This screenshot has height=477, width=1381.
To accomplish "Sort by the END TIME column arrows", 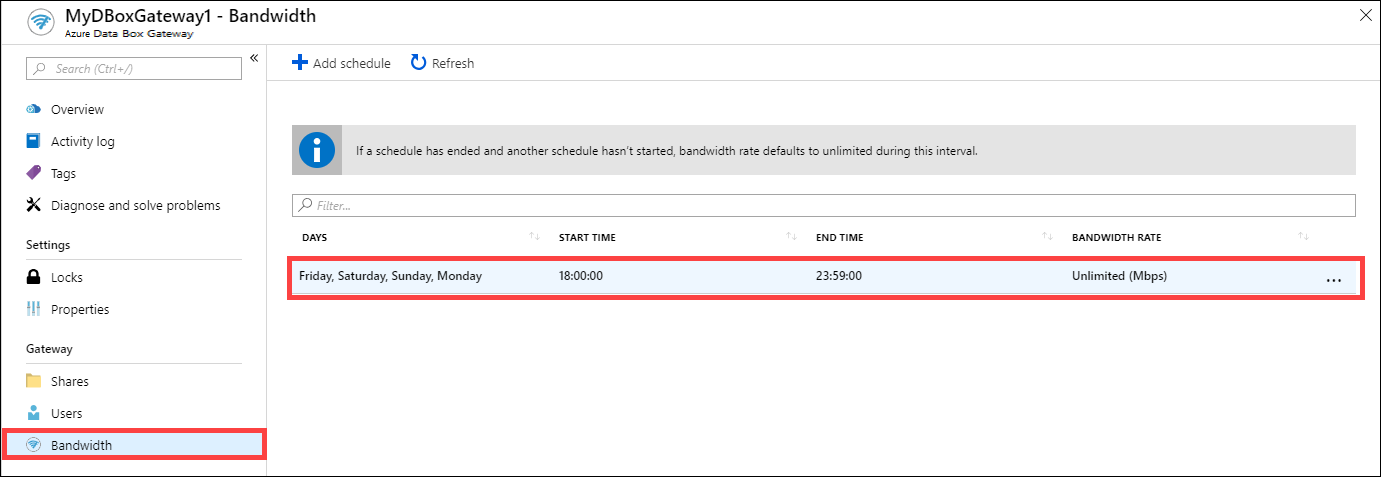I will click(x=1048, y=237).
